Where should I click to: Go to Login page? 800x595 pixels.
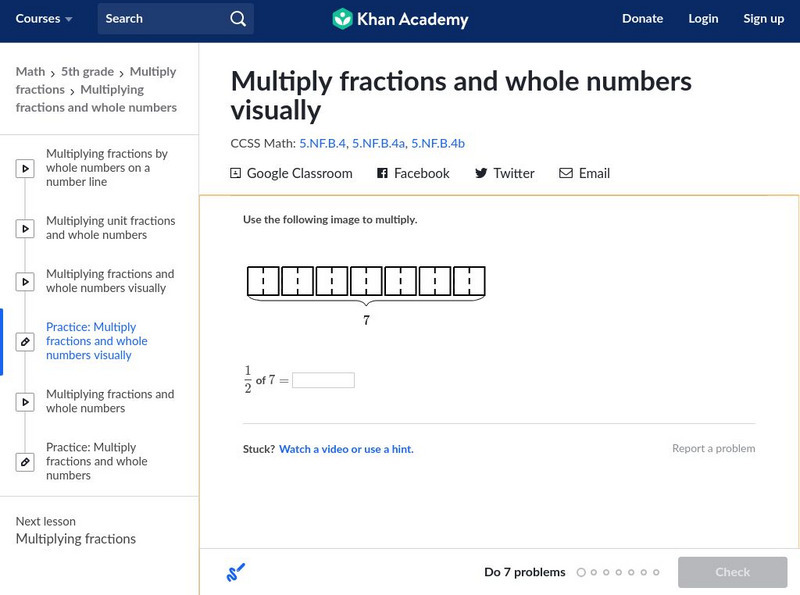(703, 19)
